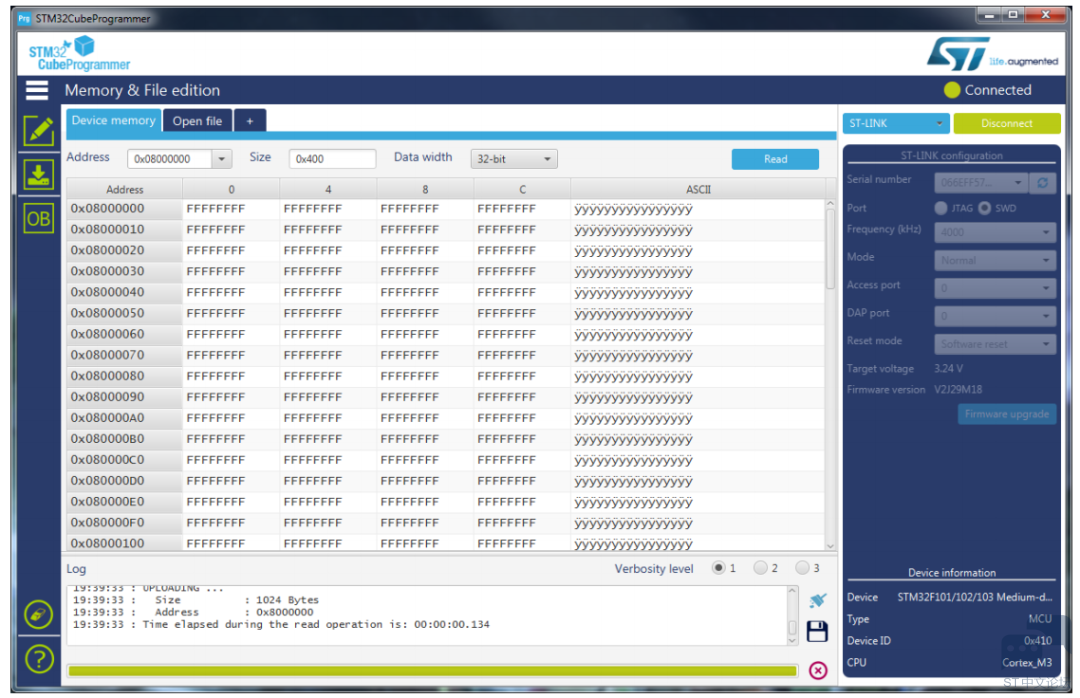This screenshot has height=698, width=1080.
Task: Select verbosity level 1 radio button
Action: point(718,568)
